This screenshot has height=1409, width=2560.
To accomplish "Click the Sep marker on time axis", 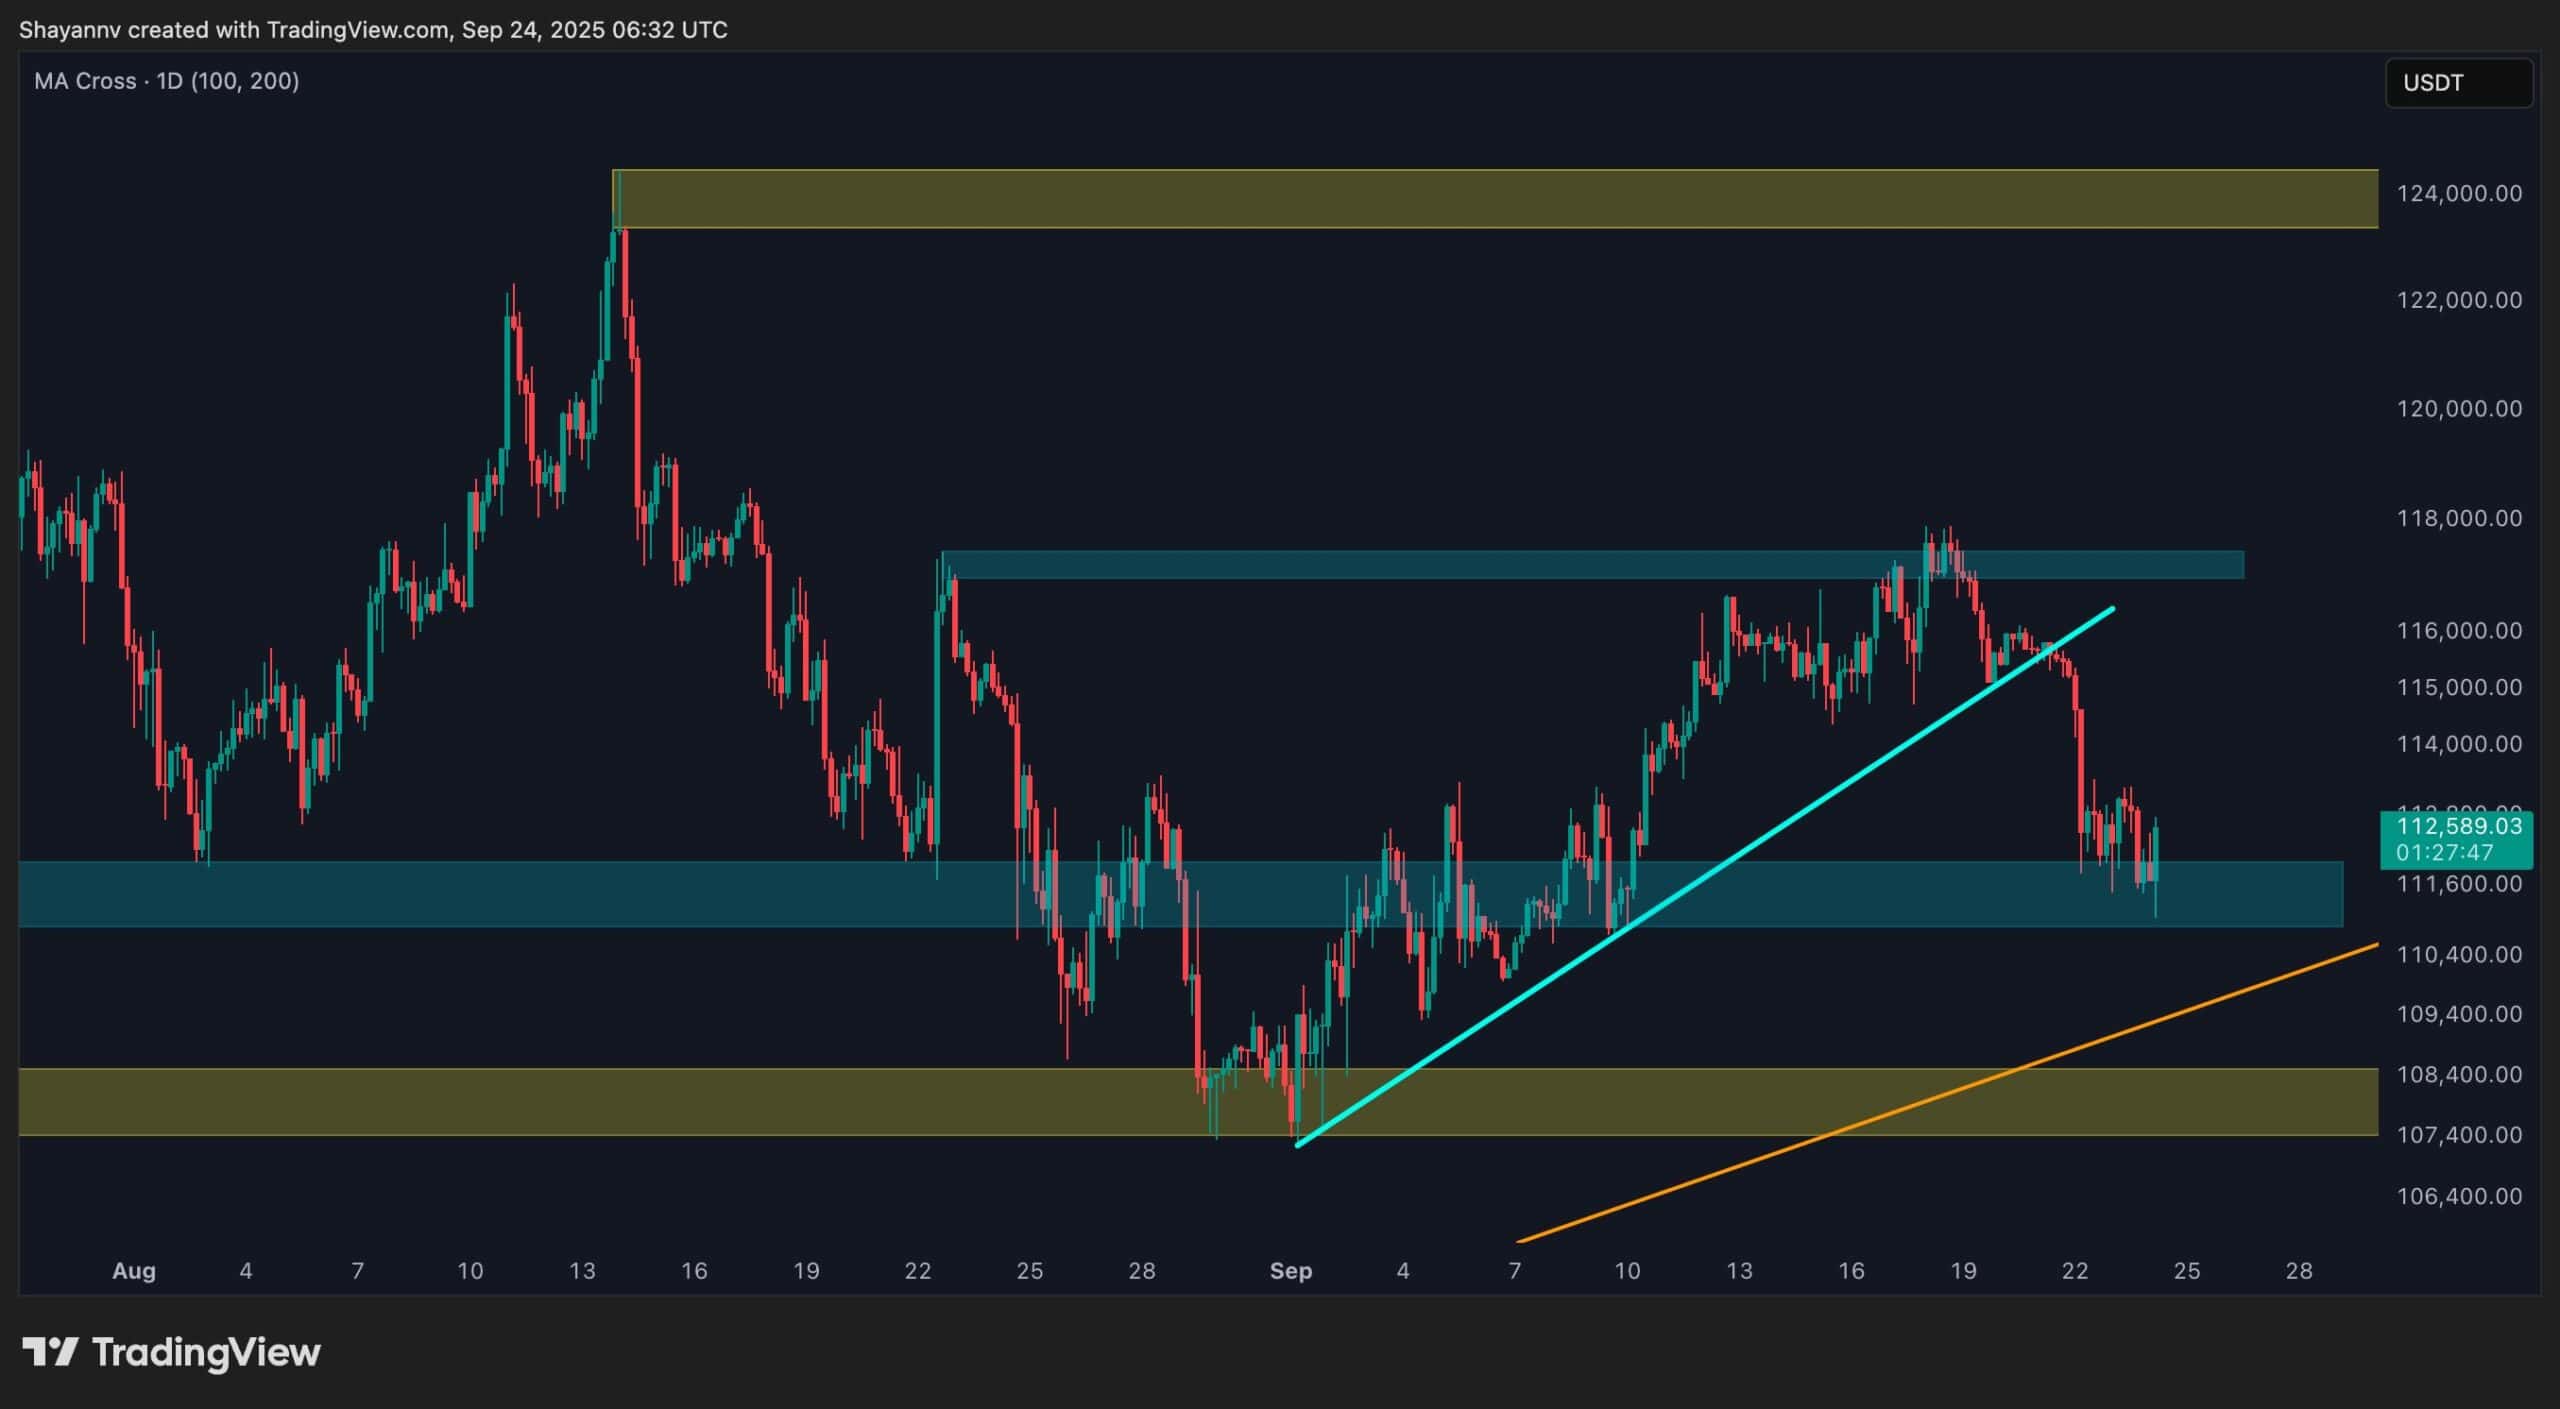I will click(1290, 1271).
